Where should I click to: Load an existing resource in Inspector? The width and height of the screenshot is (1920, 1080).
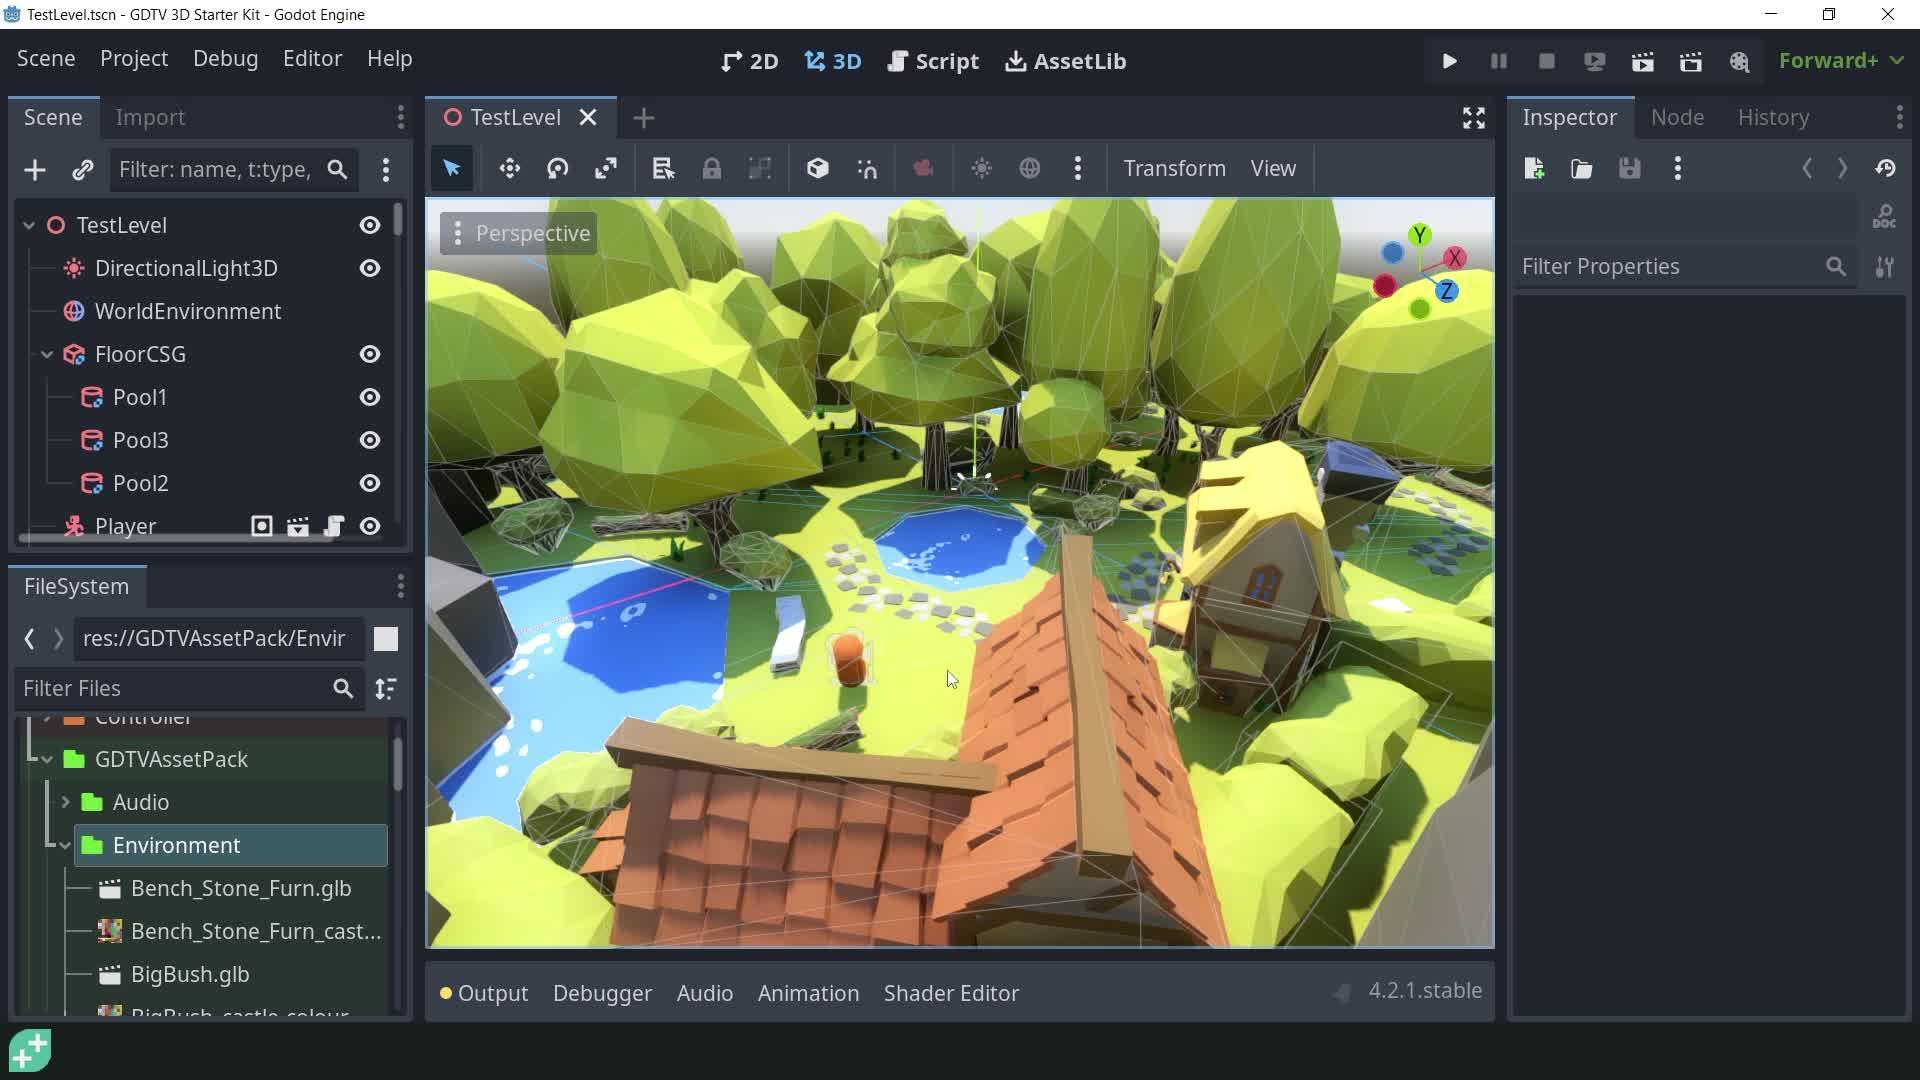point(1581,168)
